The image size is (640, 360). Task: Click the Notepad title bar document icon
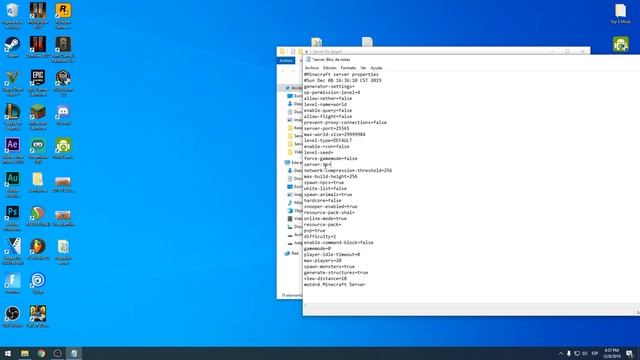(308, 60)
